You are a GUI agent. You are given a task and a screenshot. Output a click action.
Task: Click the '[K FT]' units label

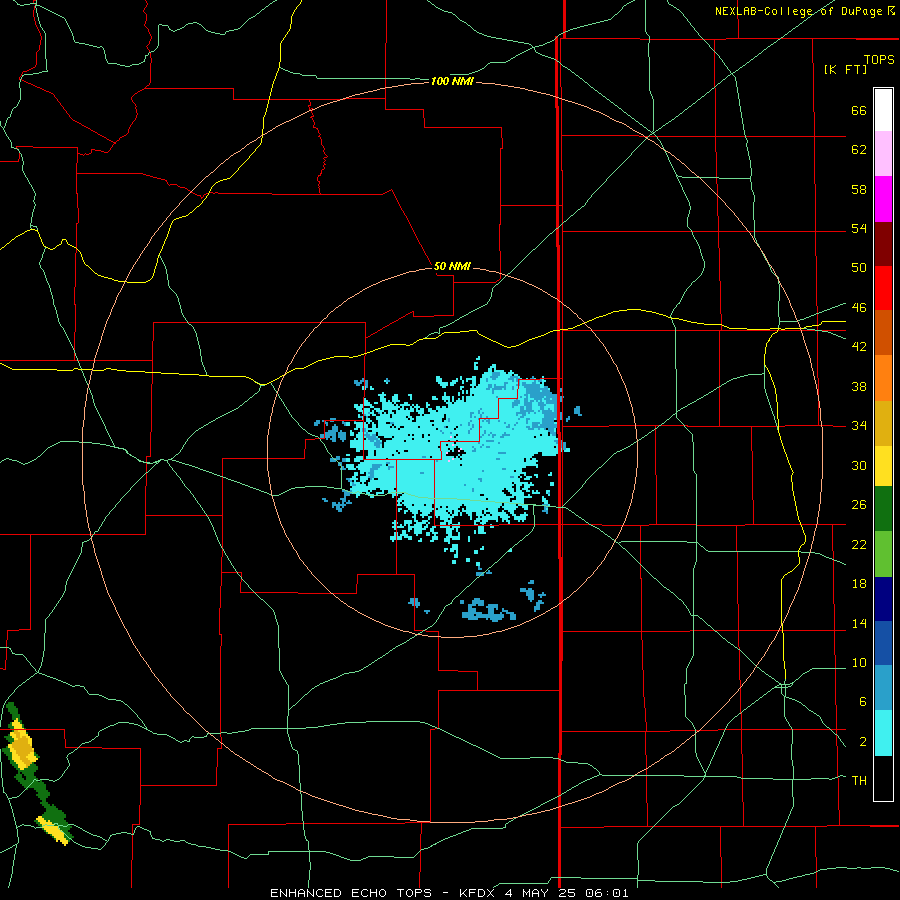pos(845,69)
